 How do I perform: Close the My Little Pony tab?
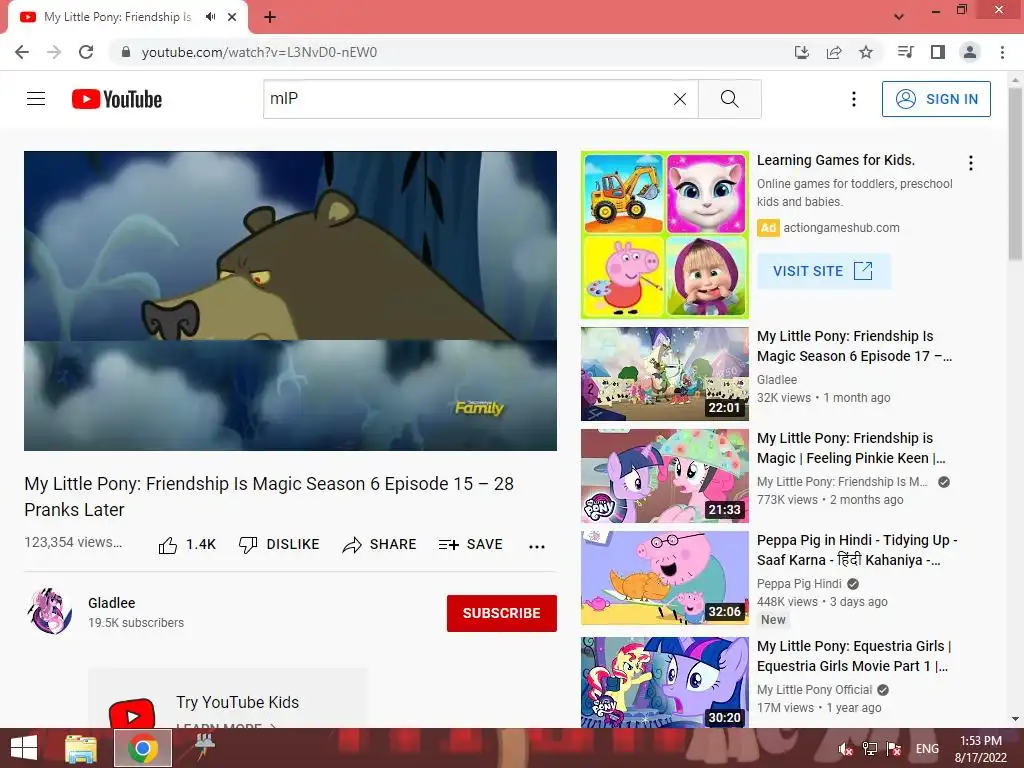pyautogui.click(x=232, y=17)
